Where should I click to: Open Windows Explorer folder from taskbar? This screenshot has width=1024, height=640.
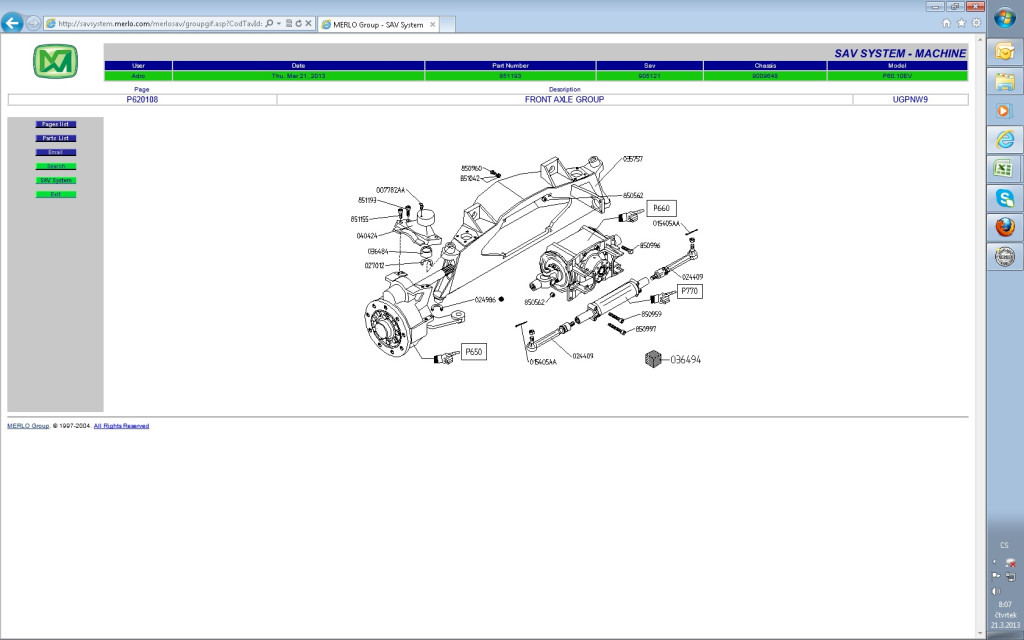point(1004,81)
